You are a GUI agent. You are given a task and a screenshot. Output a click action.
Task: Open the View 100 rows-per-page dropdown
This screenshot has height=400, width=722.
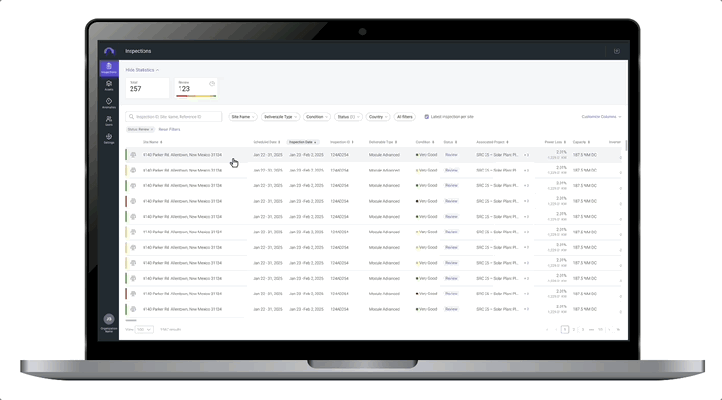pos(144,330)
